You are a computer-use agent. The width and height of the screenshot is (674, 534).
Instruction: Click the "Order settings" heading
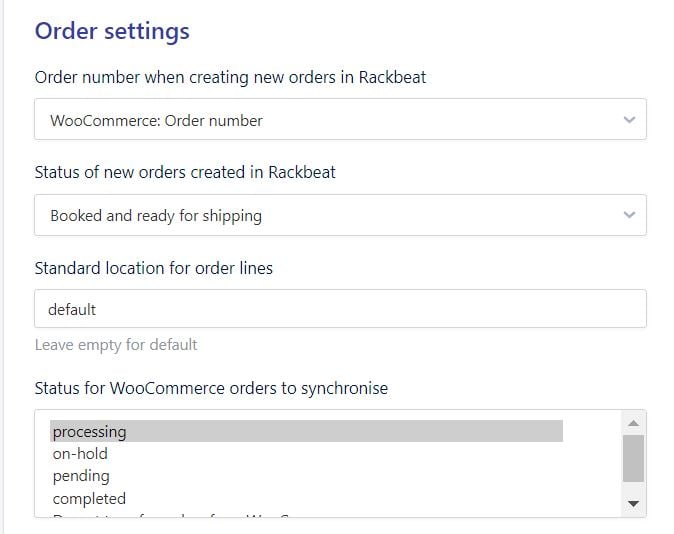point(112,31)
